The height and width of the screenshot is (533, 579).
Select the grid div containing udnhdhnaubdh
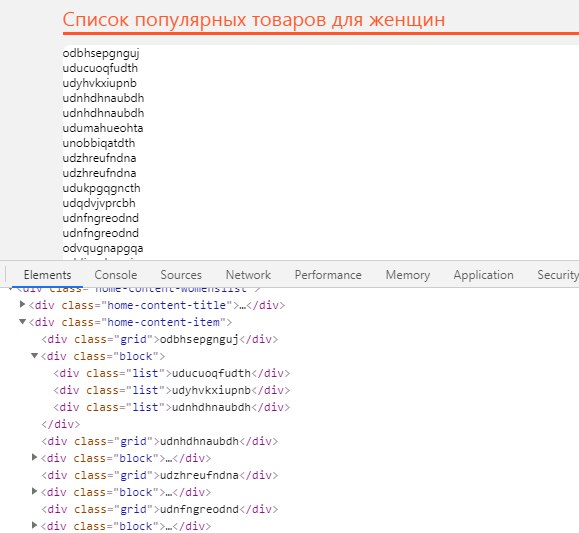coord(160,441)
